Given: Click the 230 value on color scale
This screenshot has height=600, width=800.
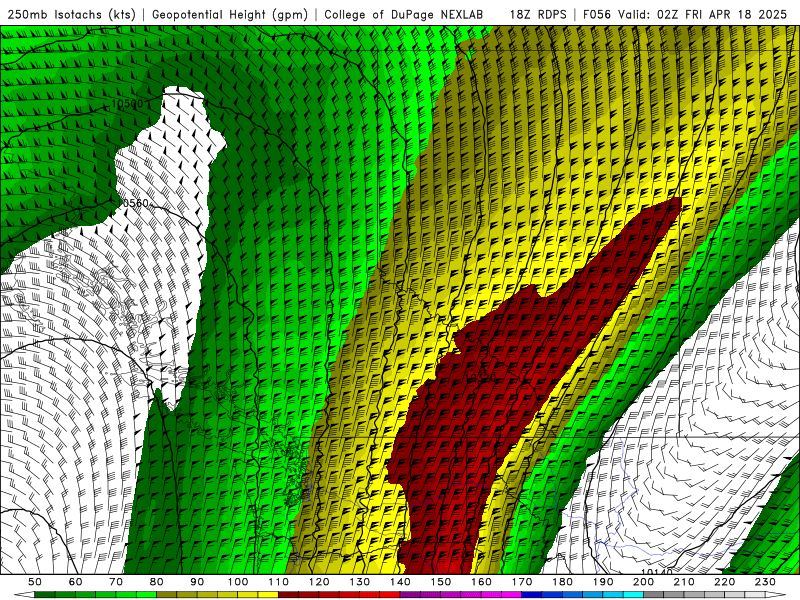Looking at the screenshot, I should 765,582.
